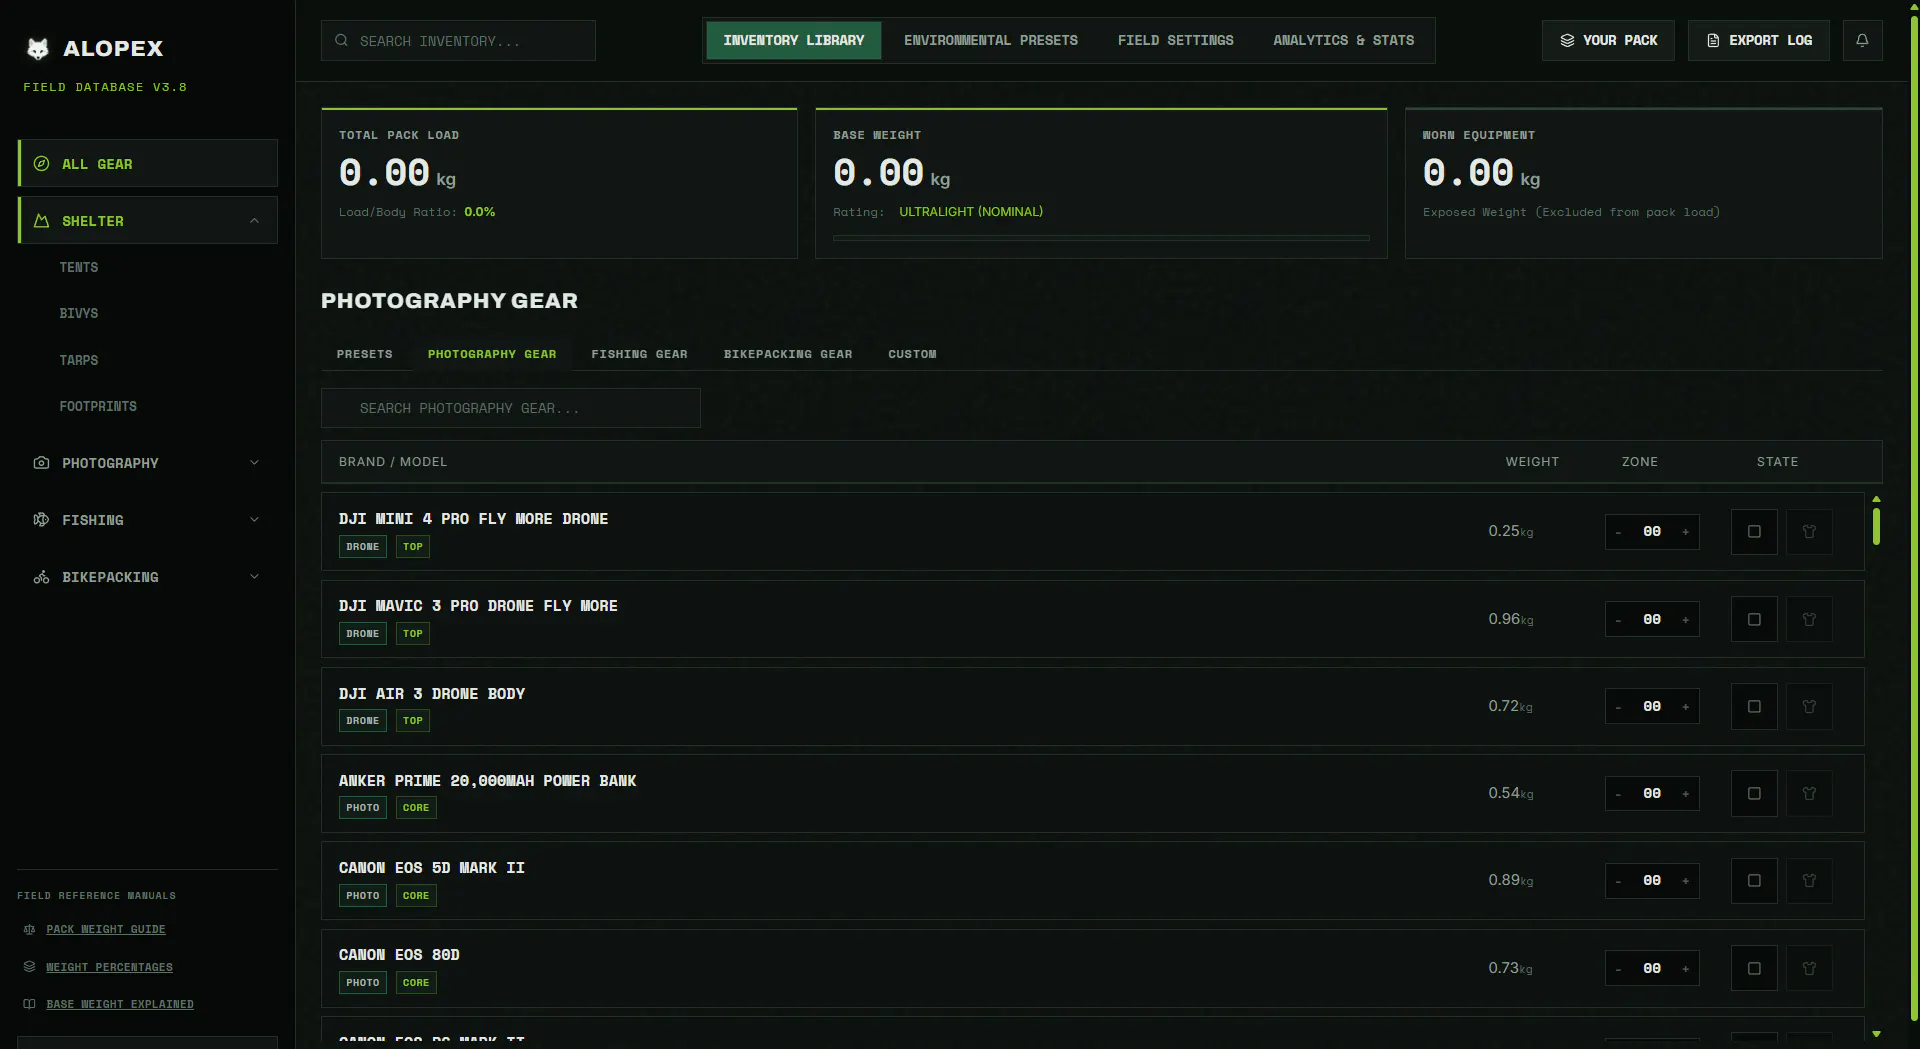Mark DJI Mini 4 Pro drone as worn
The width and height of the screenshot is (1920, 1049).
coord(1809,532)
